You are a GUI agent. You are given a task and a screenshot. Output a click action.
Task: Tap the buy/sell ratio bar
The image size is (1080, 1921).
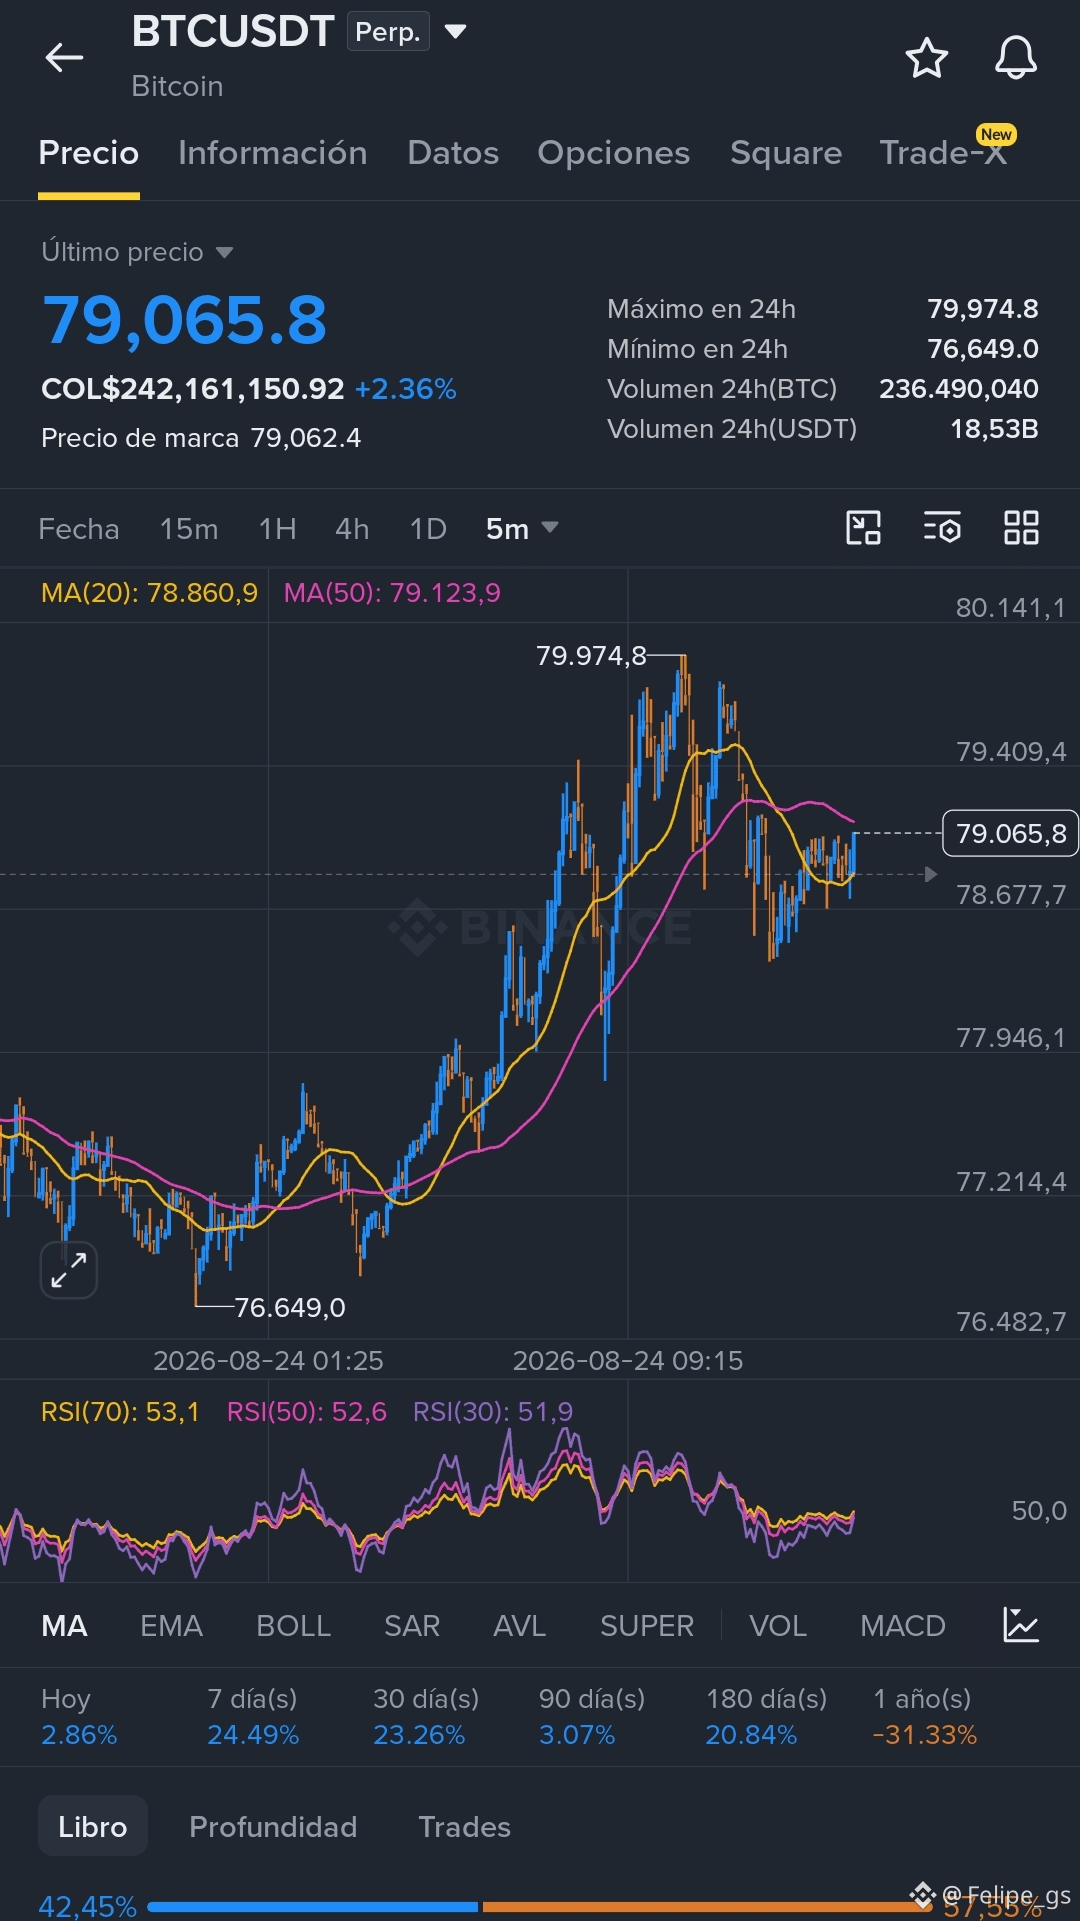pyautogui.click(x=540, y=1907)
